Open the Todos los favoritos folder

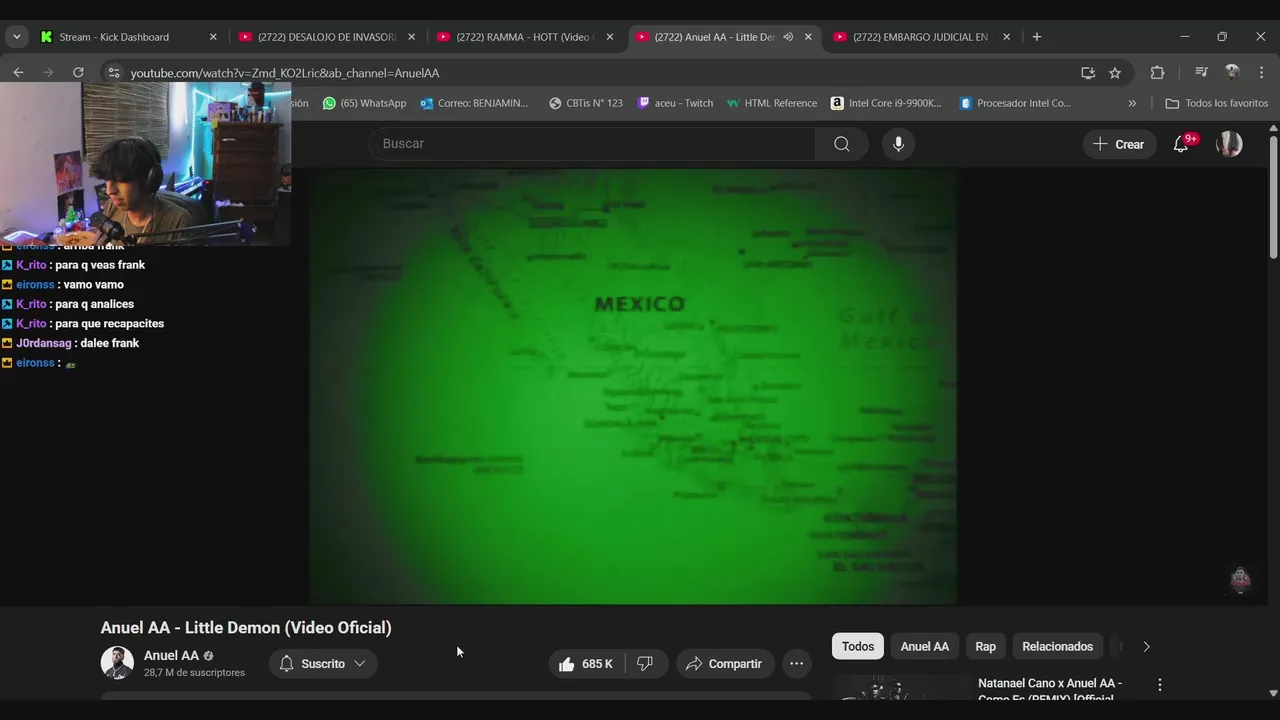coord(1217,103)
